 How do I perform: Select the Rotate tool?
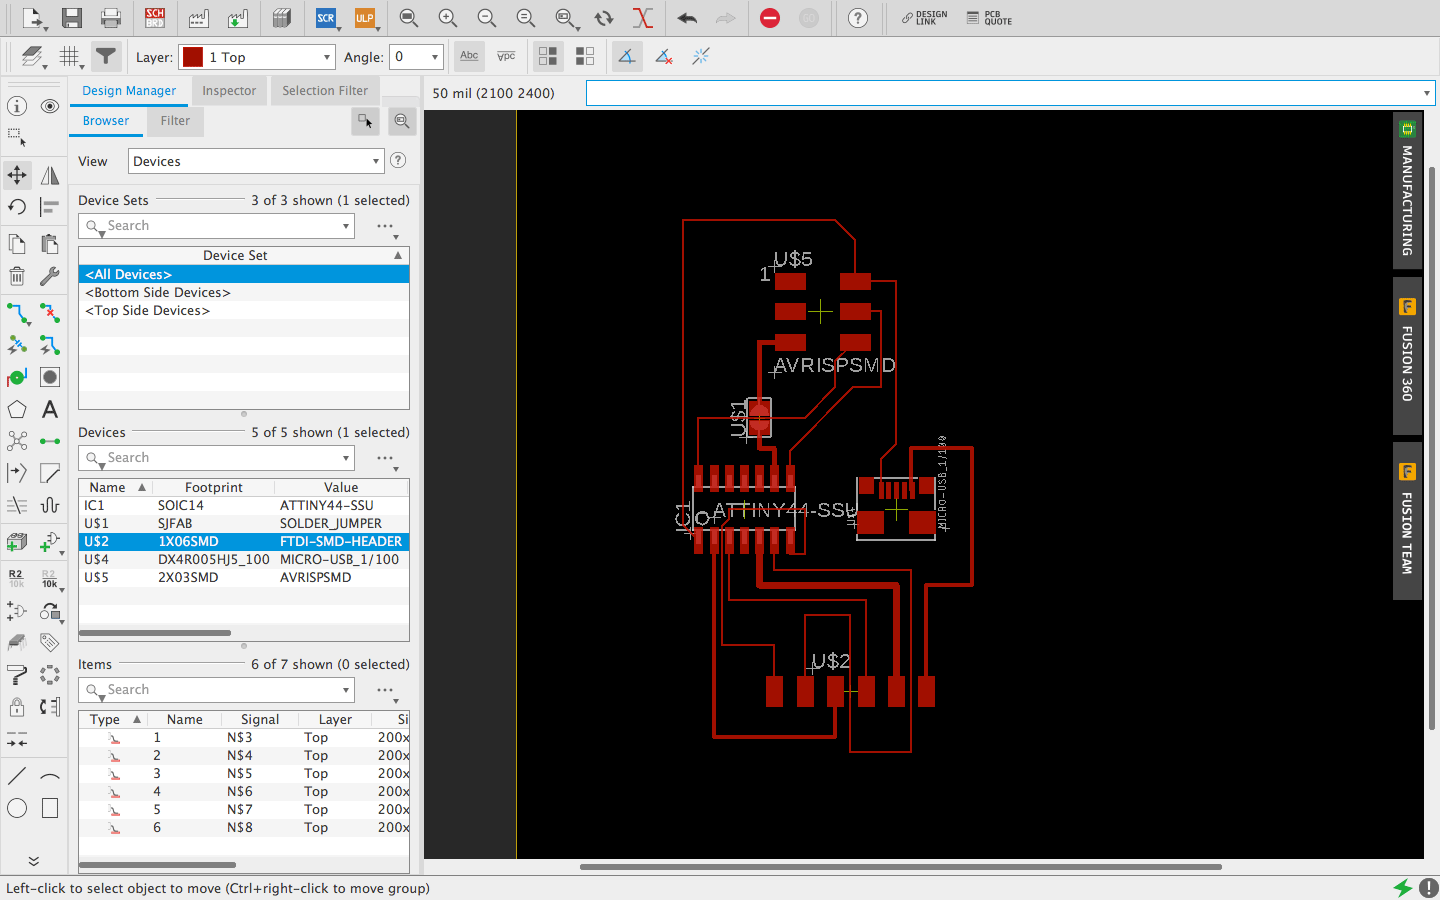click(x=17, y=207)
